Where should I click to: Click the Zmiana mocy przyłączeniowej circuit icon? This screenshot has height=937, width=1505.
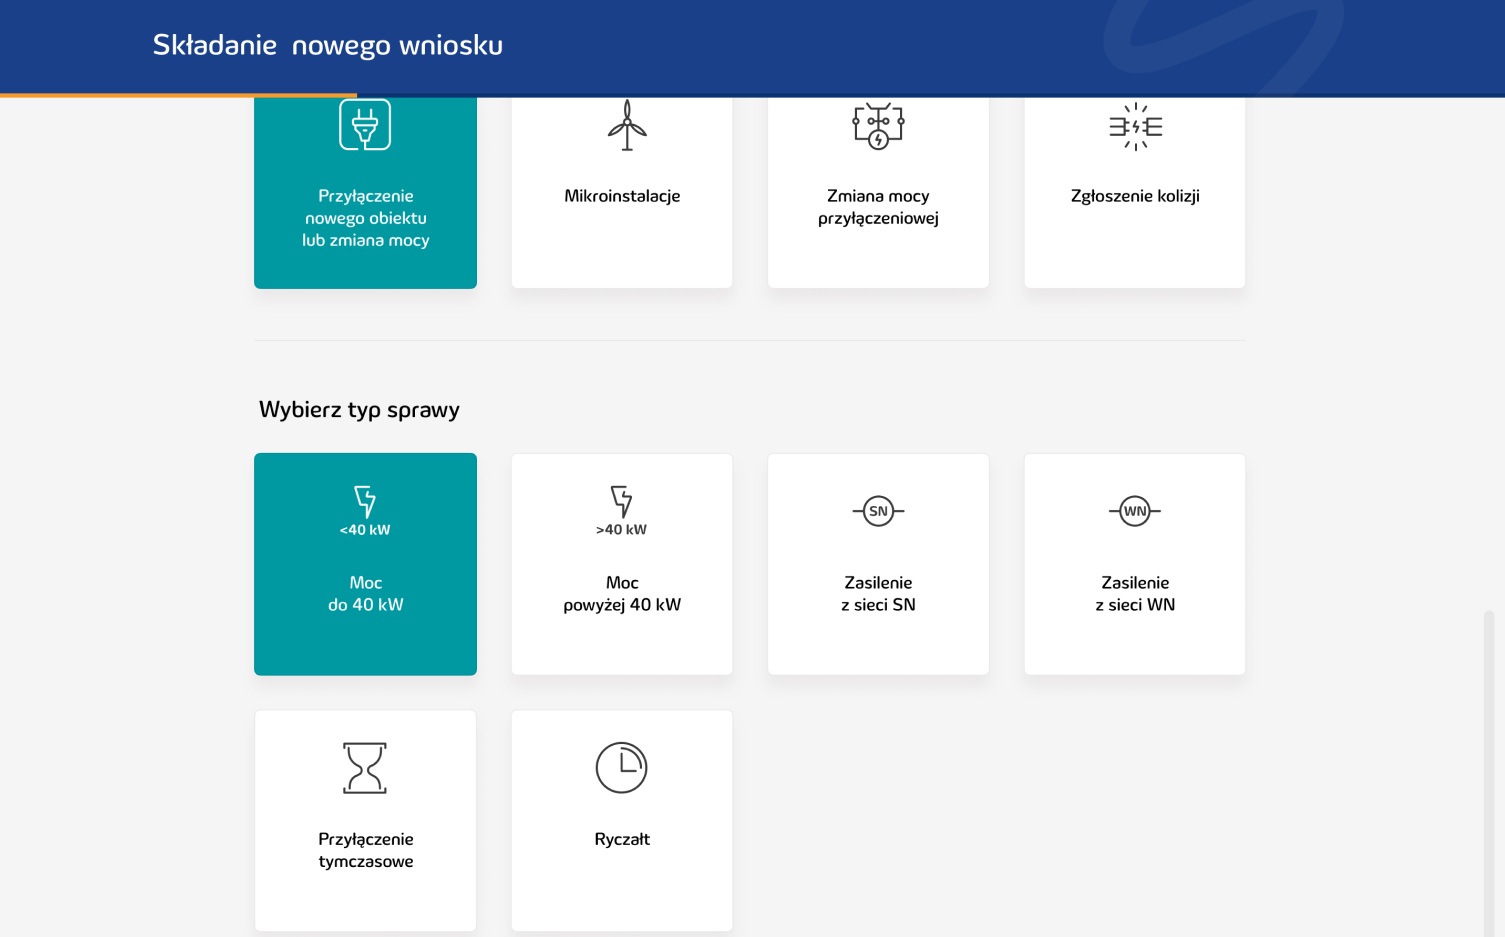coord(878,126)
